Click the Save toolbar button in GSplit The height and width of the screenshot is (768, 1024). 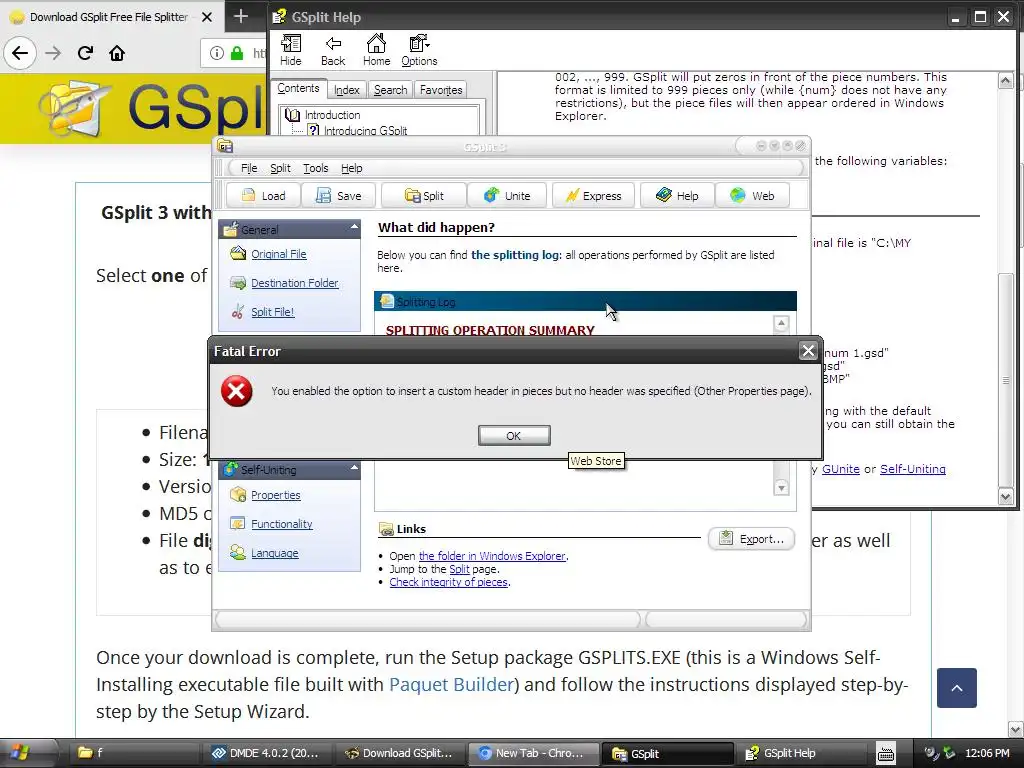click(338, 196)
